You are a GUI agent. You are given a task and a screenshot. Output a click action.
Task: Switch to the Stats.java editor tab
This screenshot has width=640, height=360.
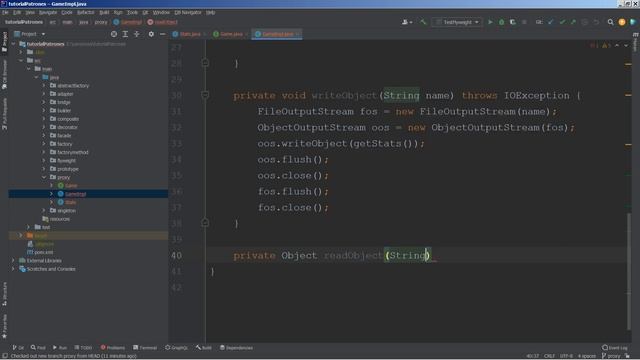190,34
